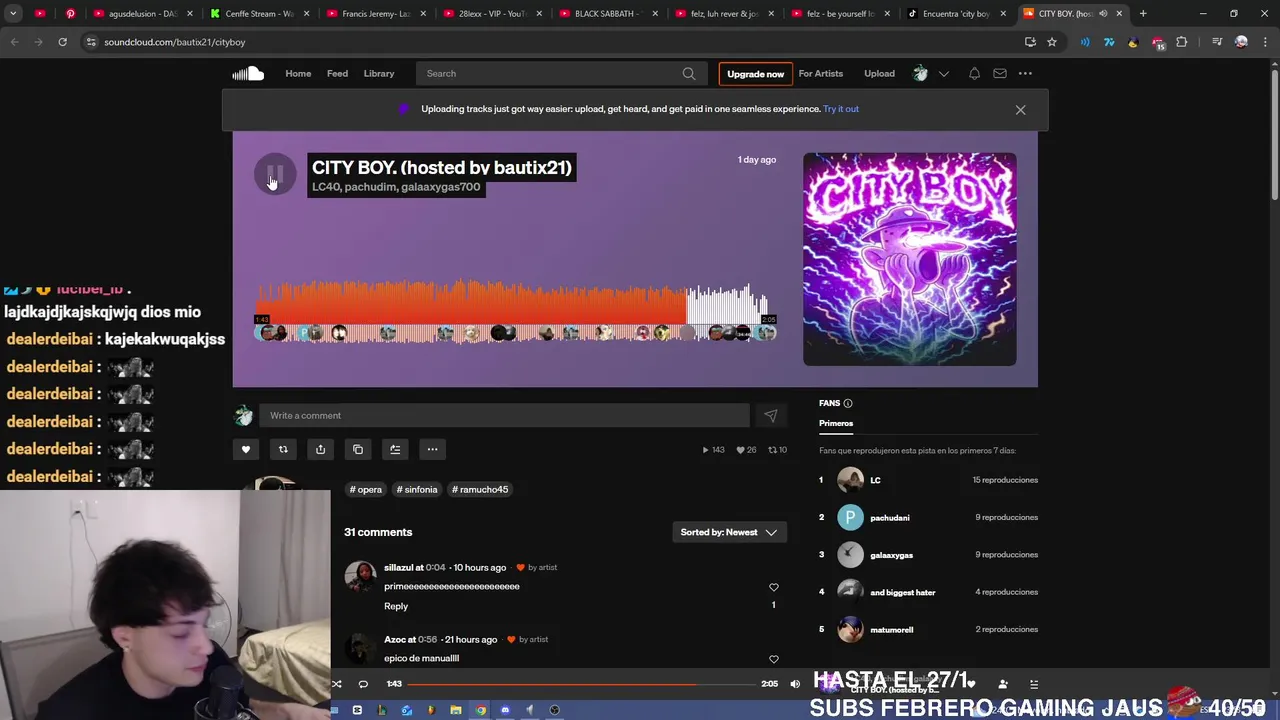The image size is (1280, 720).
Task: Go to Home in the header
Action: pyautogui.click(x=298, y=73)
